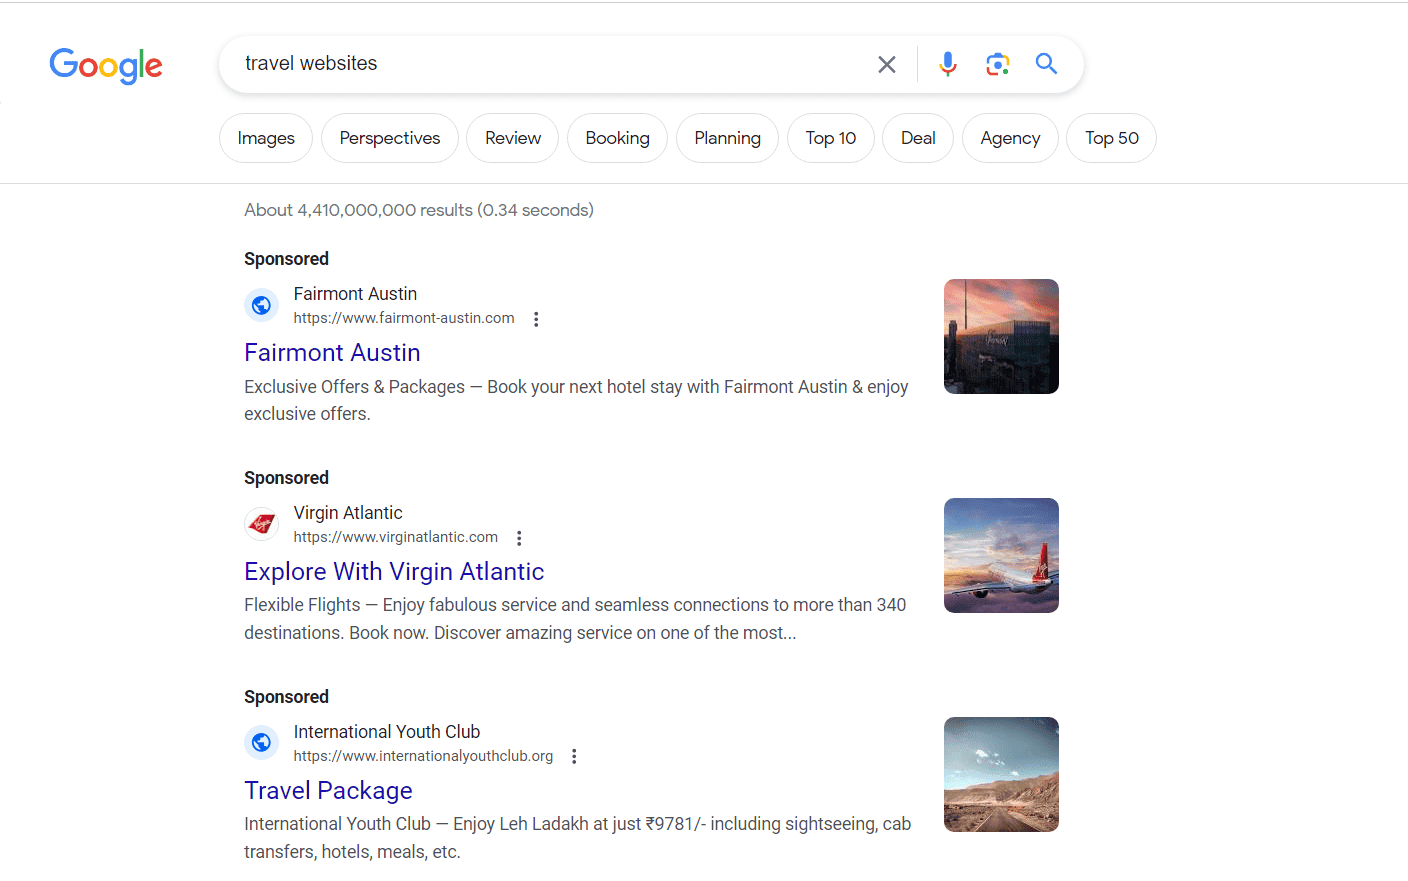The width and height of the screenshot is (1408, 881).
Task: Click the Flexible Flights description text
Action: point(575,619)
